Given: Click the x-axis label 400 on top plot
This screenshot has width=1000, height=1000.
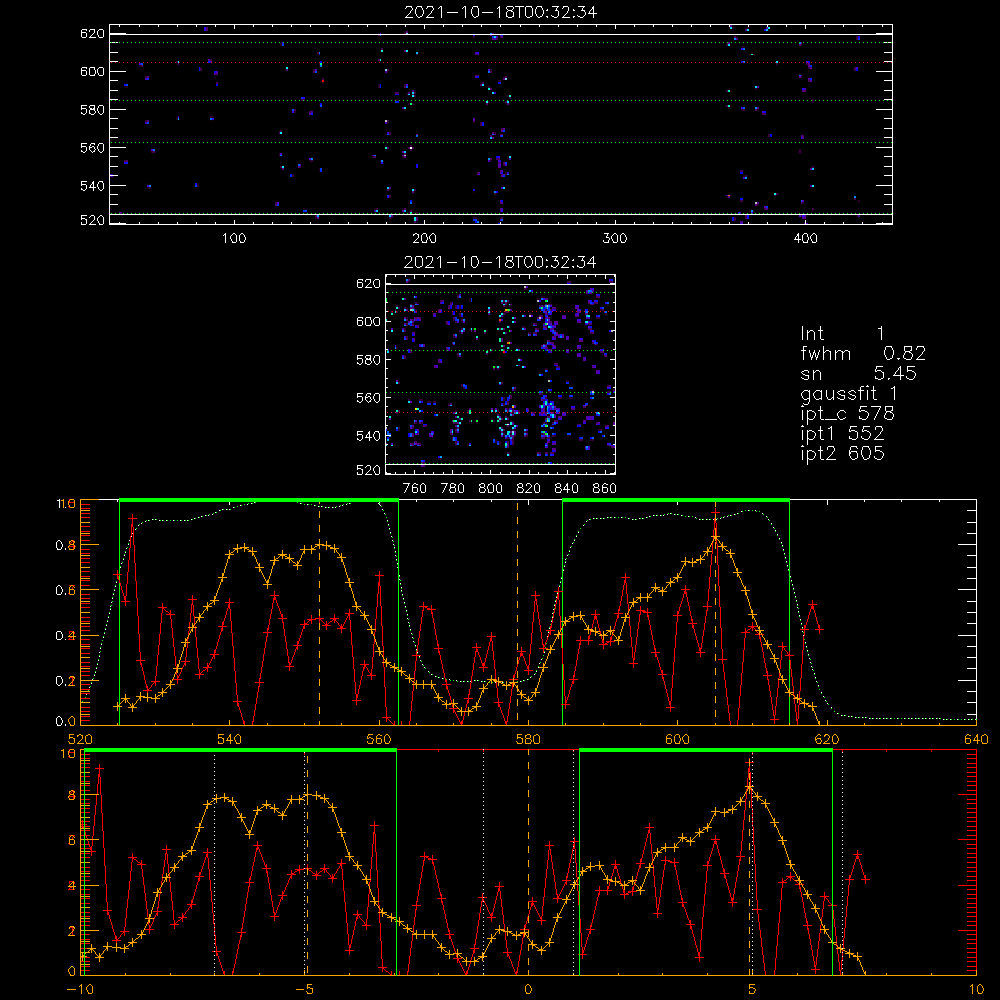Looking at the screenshot, I should point(805,239).
